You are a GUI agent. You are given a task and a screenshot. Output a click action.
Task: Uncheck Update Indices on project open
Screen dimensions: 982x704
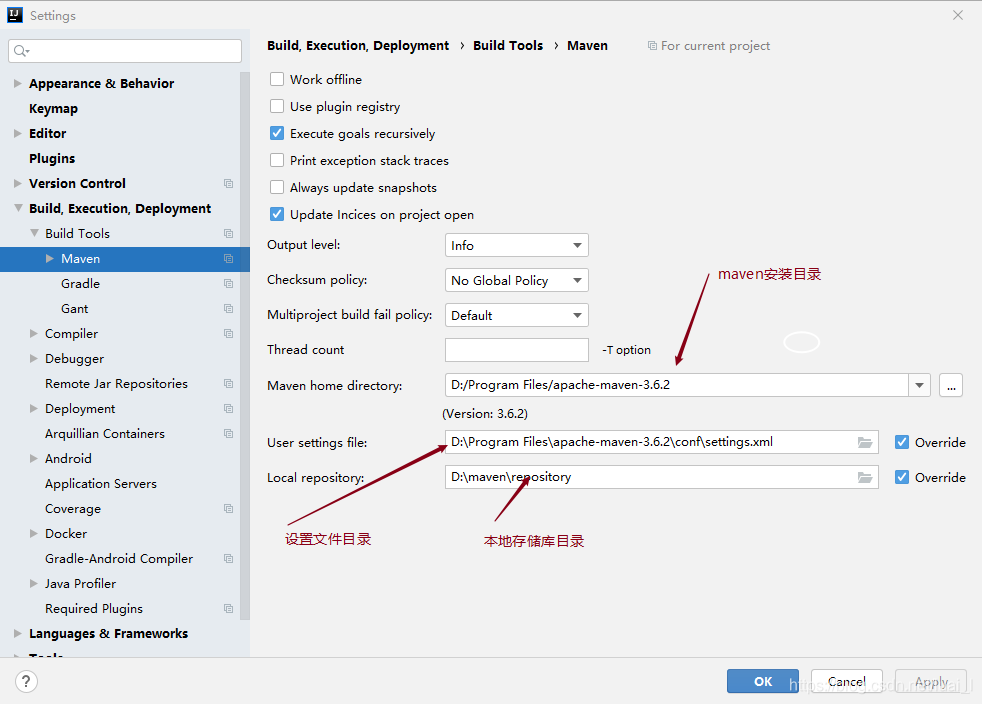(277, 214)
